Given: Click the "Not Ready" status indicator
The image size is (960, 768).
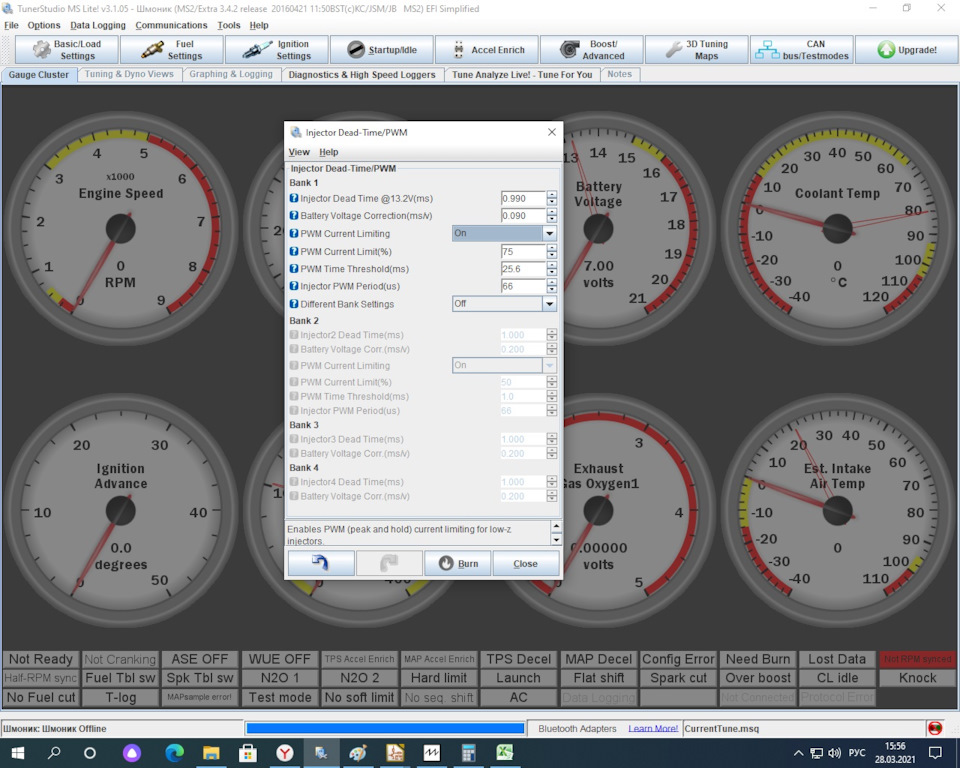Looking at the screenshot, I should click(40, 659).
